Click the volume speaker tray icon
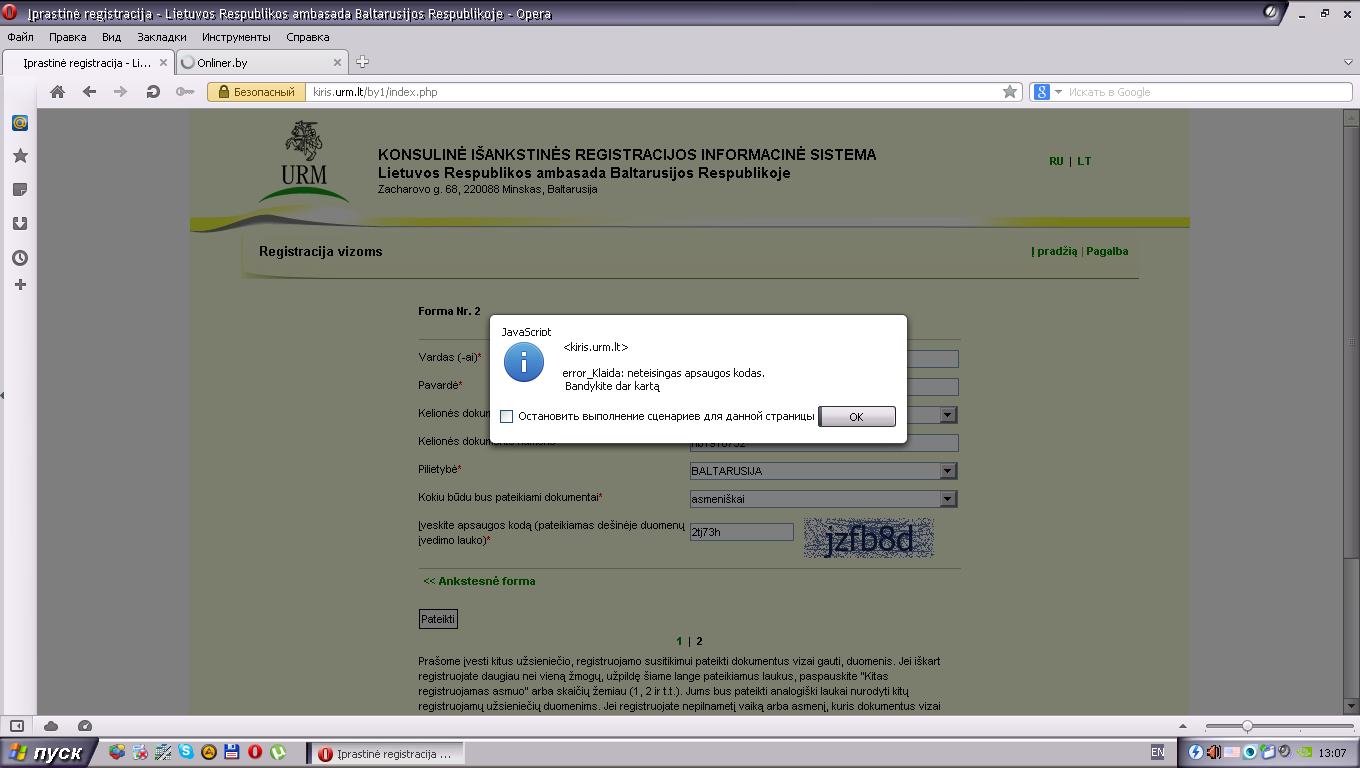Viewport: 1360px width, 768px height. (x=1213, y=752)
